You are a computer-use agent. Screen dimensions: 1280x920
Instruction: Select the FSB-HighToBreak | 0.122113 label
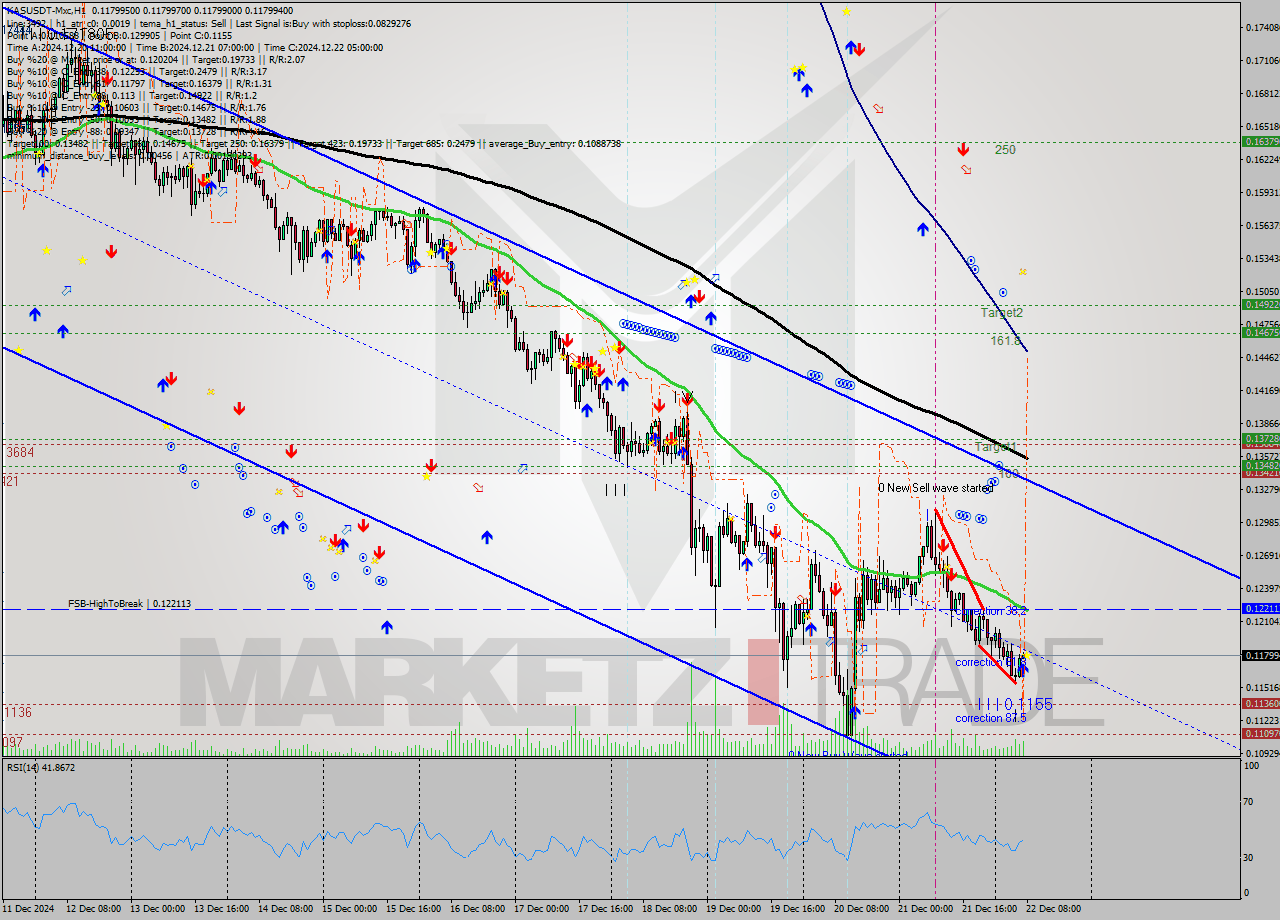click(129, 604)
